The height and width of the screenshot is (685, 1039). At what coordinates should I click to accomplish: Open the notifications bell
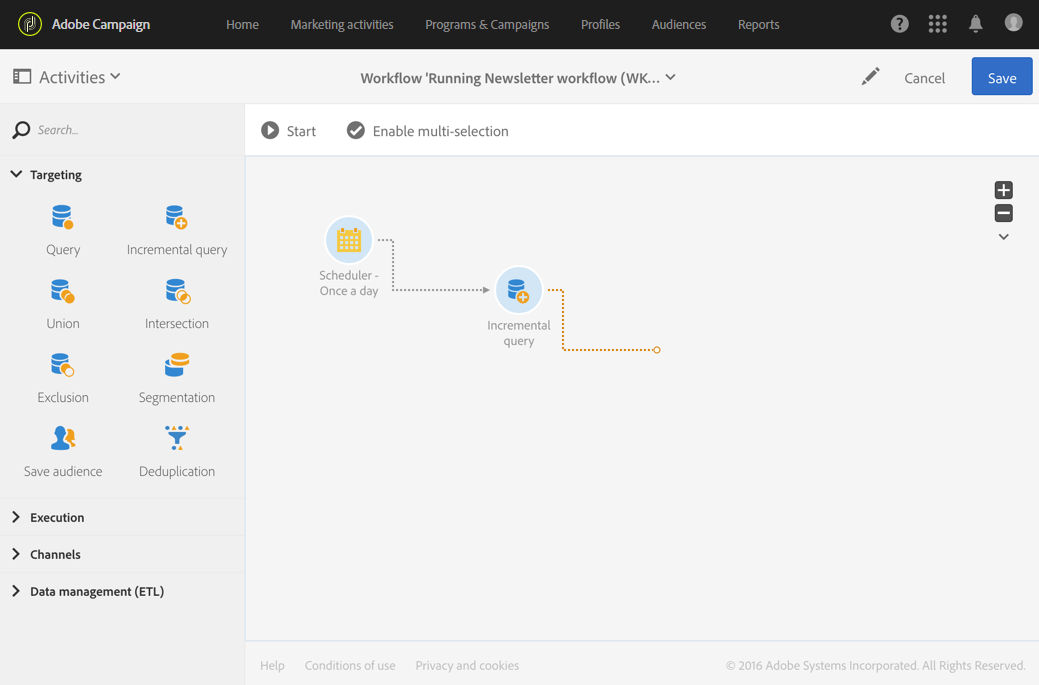(x=975, y=24)
